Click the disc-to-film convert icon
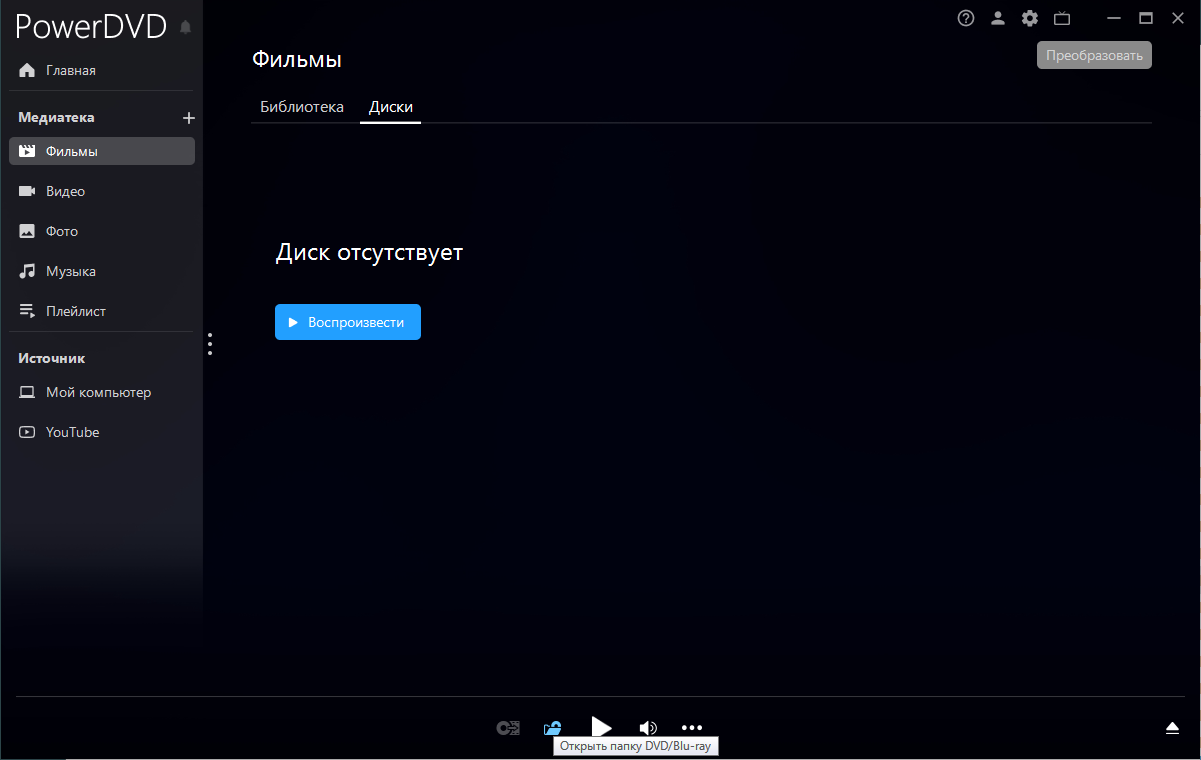Image resolution: width=1201 pixels, height=760 pixels. [508, 728]
